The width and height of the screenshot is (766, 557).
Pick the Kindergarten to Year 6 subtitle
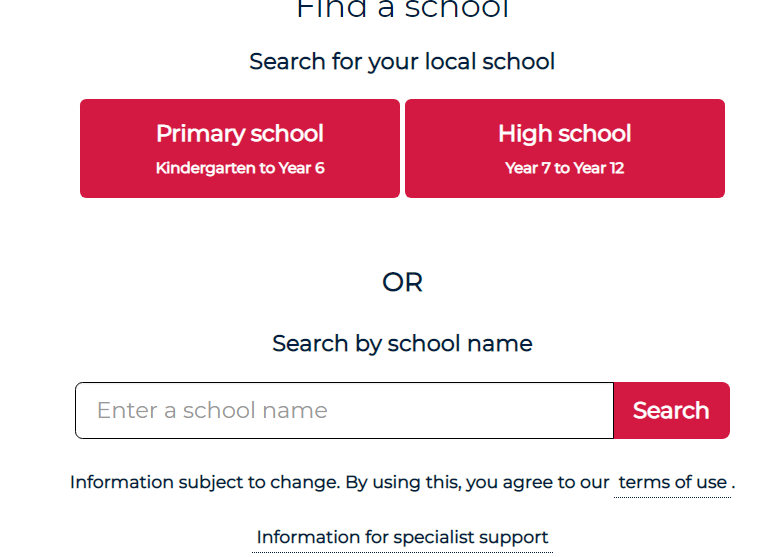(240, 168)
